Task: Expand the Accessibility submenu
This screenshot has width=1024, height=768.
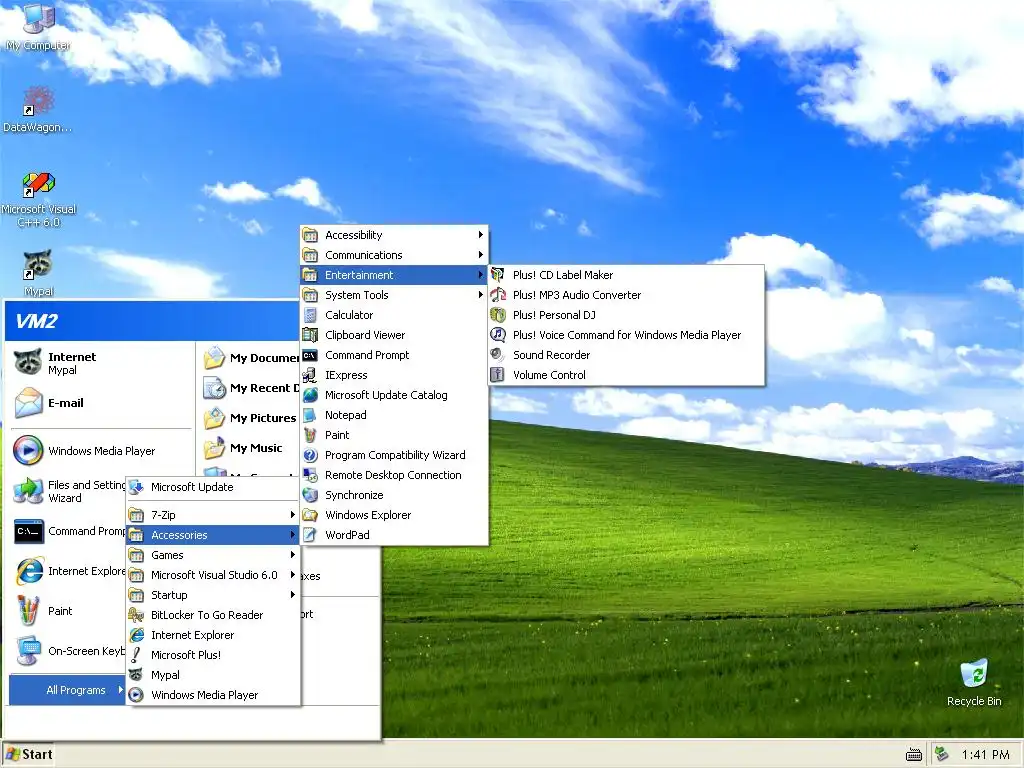Action: 394,235
